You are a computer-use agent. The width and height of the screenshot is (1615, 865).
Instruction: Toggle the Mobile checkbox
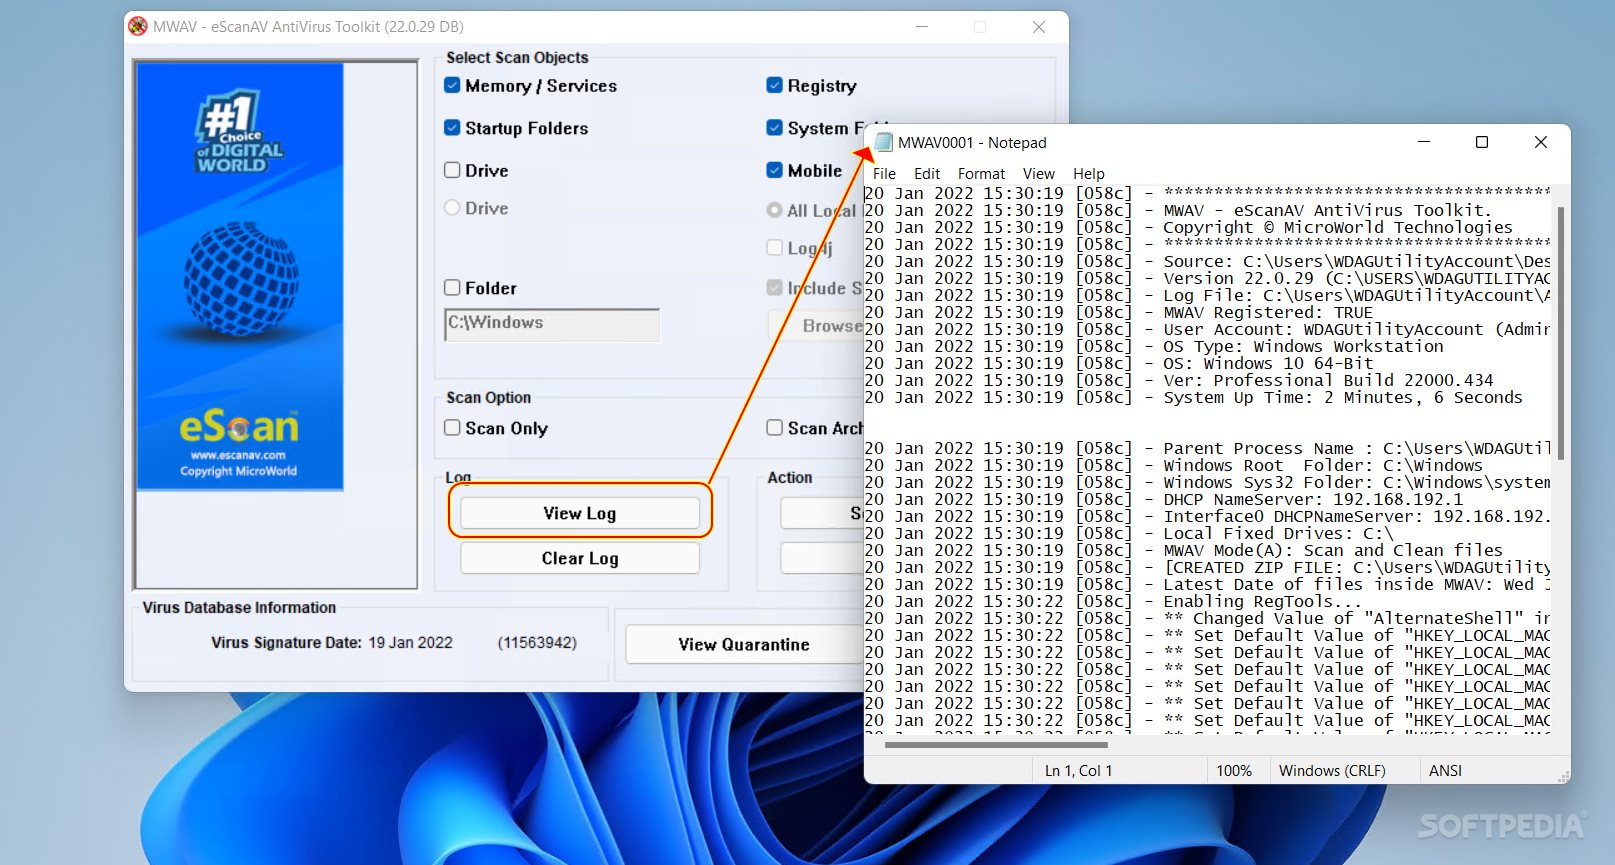point(774,170)
